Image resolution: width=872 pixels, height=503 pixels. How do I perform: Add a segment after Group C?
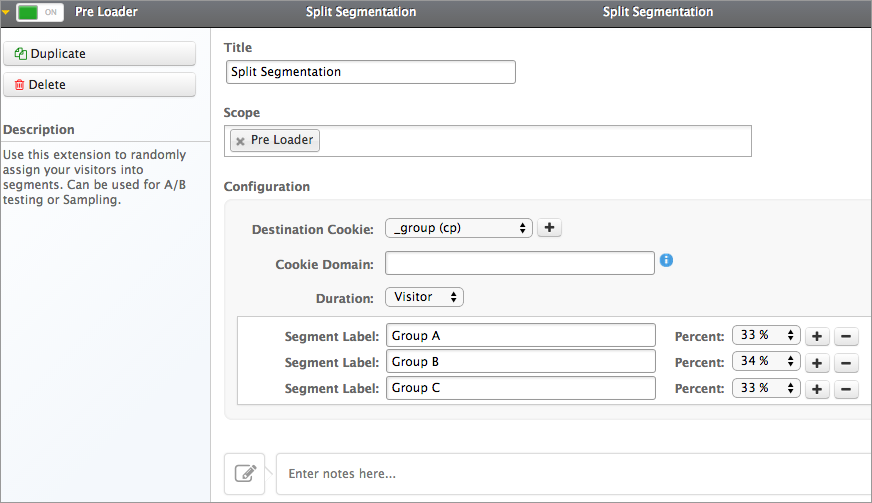tap(817, 389)
